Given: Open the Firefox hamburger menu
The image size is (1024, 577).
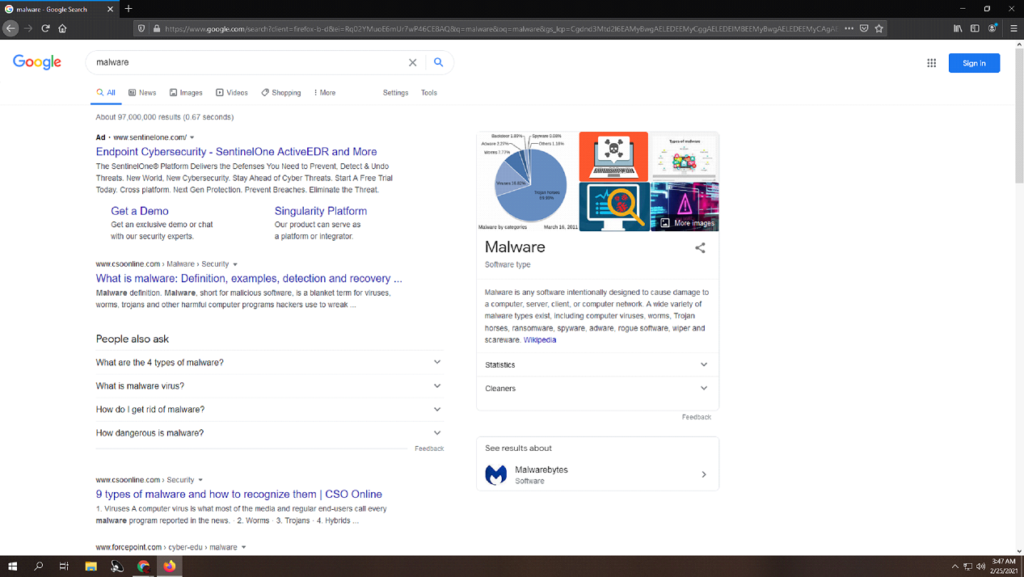Looking at the screenshot, I should coord(1014,28).
